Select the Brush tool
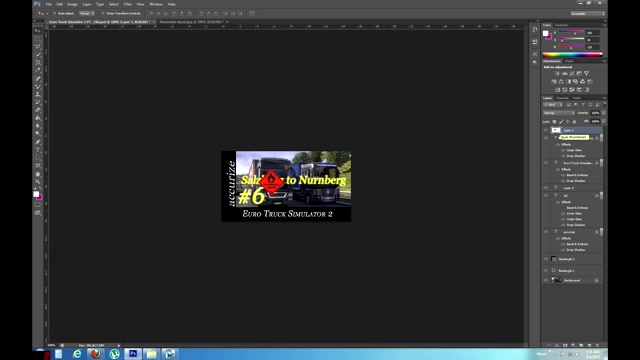 click(x=38, y=86)
